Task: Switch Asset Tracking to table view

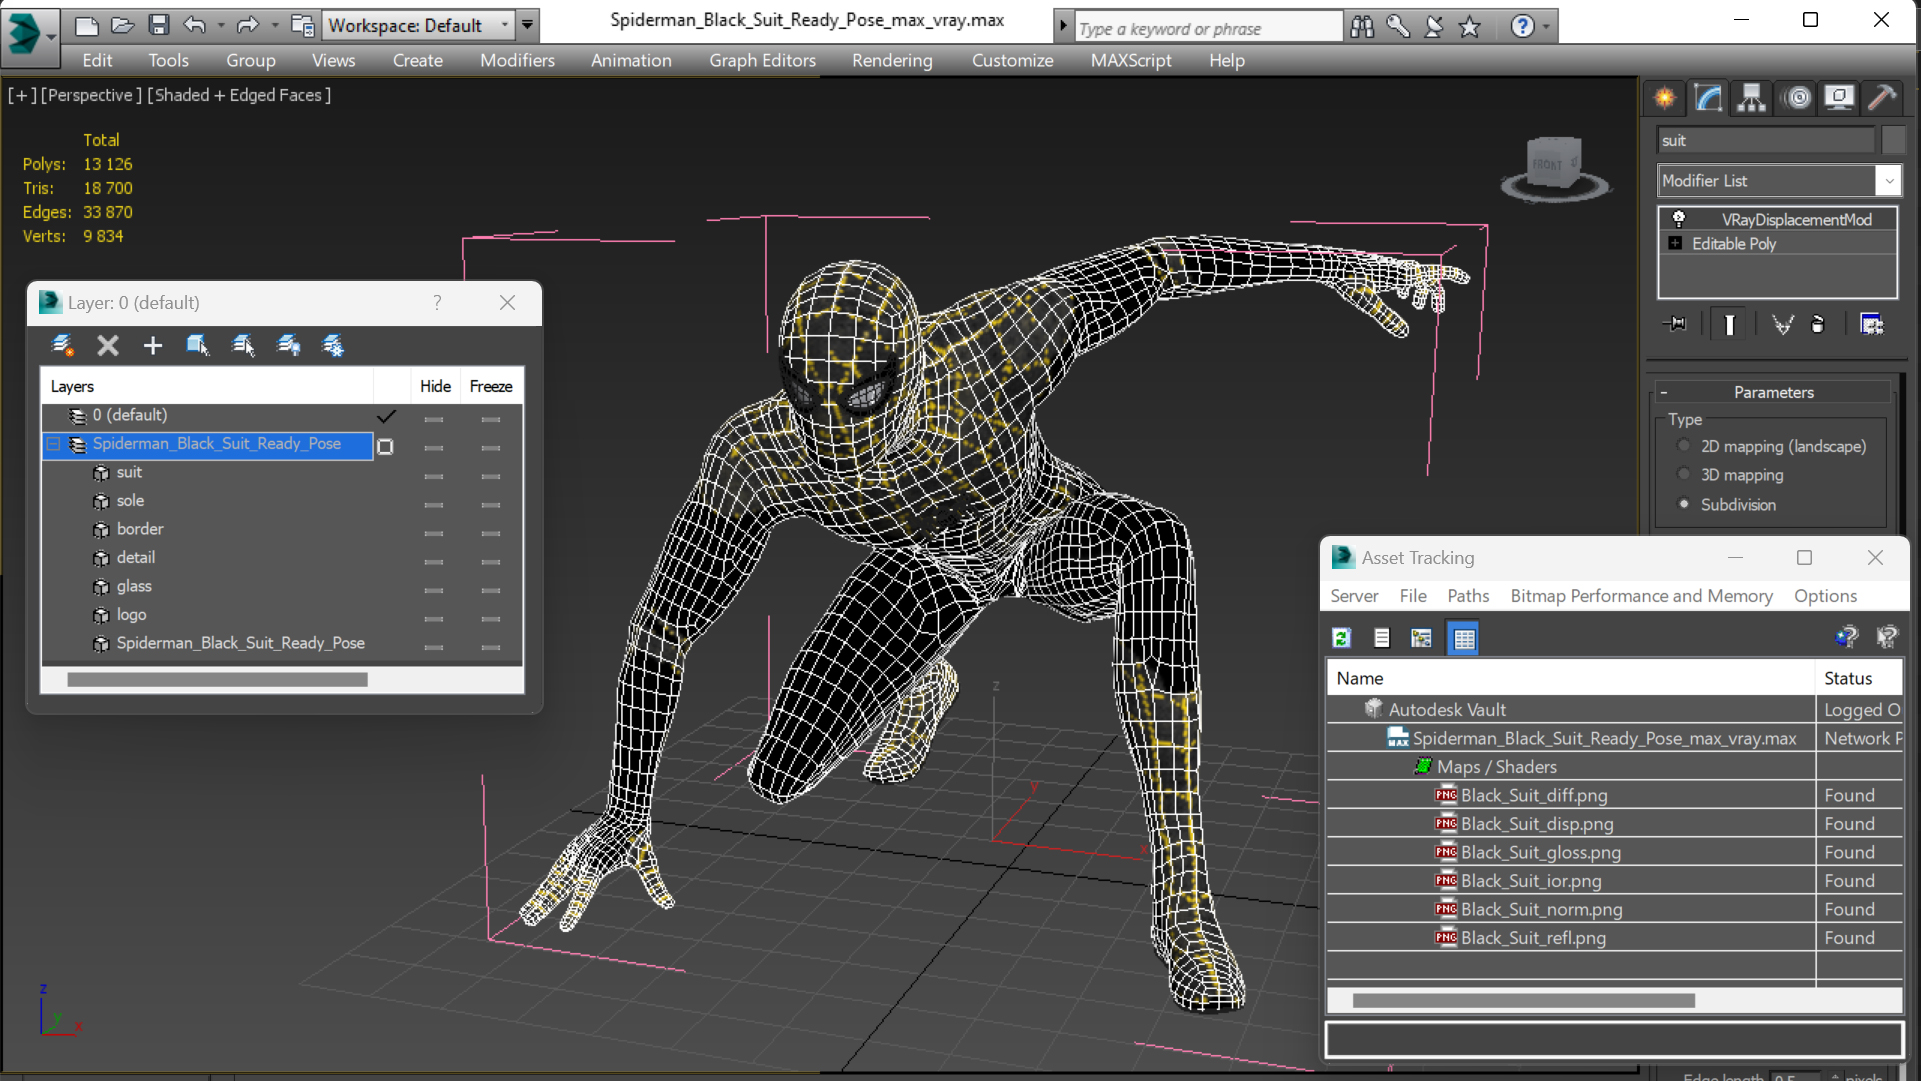Action: tap(1463, 638)
